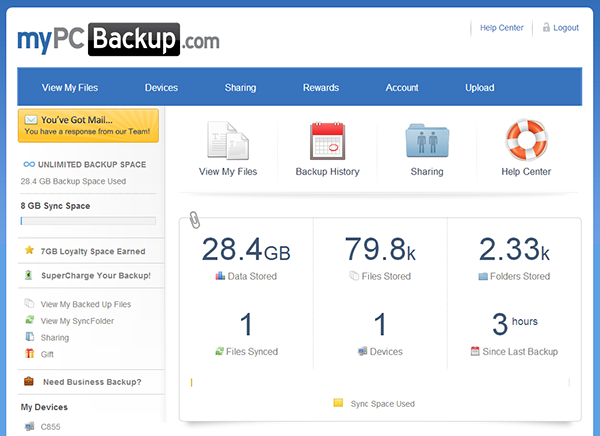Click the computer icon beside C855
The width and height of the screenshot is (600, 436).
(29, 426)
